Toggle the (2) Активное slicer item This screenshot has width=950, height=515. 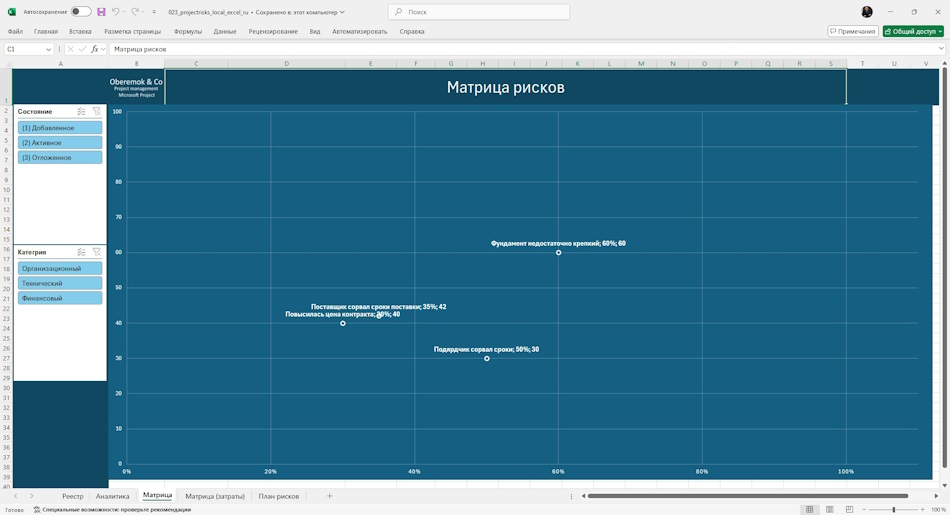pyautogui.click(x=60, y=142)
